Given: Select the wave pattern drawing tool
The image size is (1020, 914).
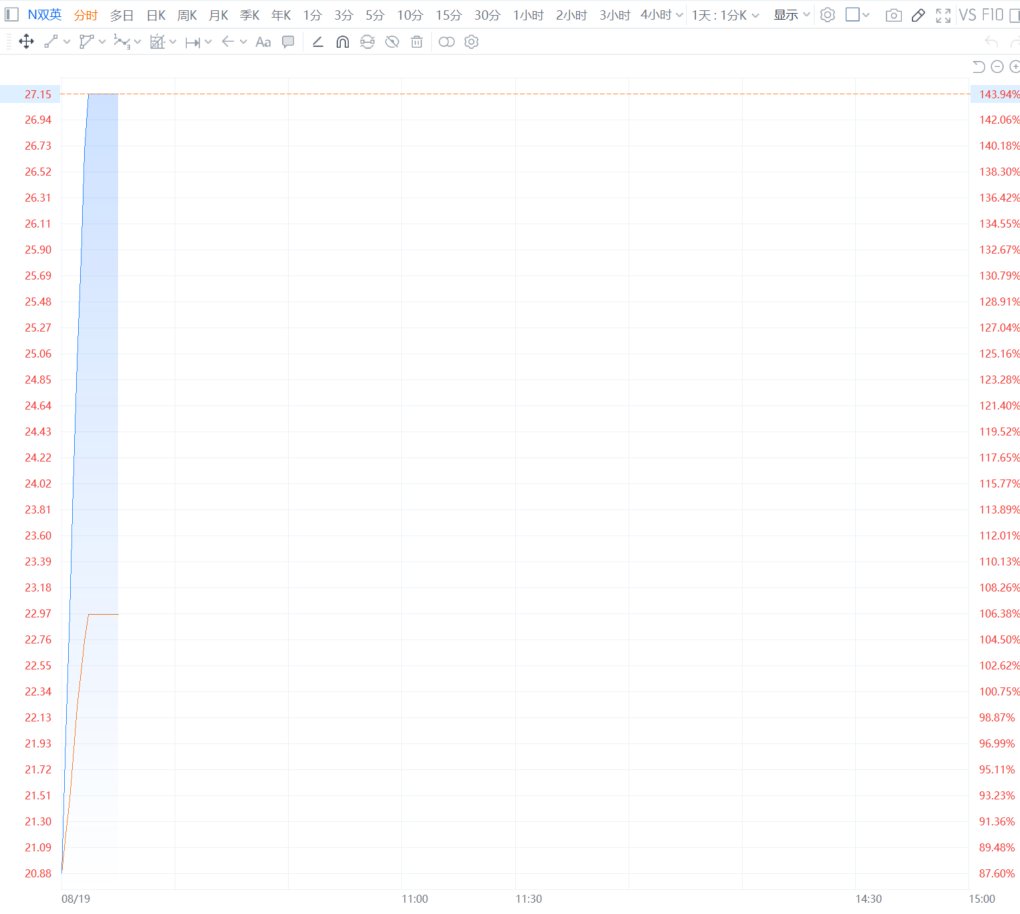Looking at the screenshot, I should (x=121, y=42).
